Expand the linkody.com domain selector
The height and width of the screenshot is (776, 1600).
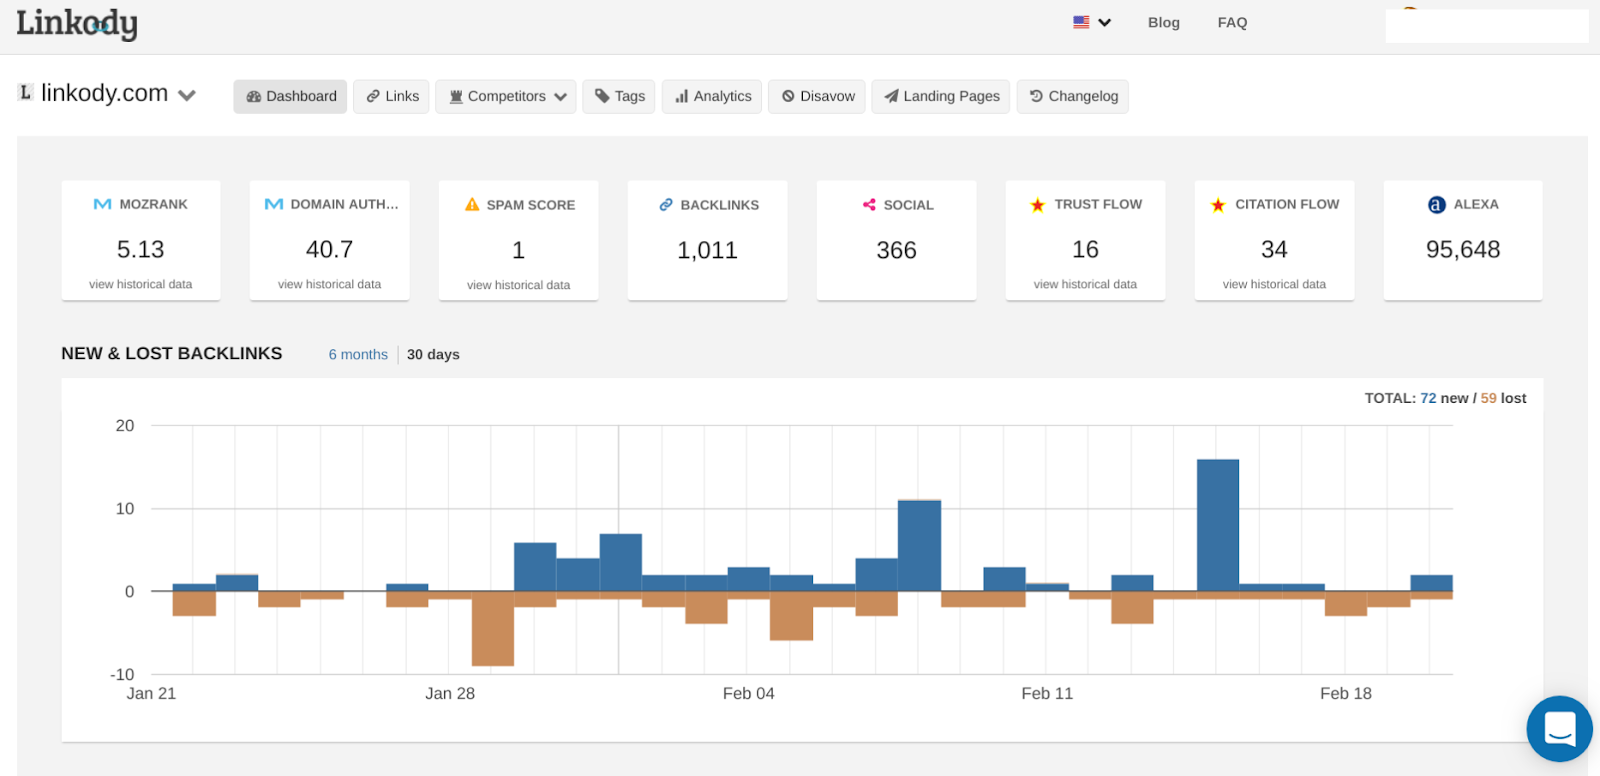click(x=186, y=96)
